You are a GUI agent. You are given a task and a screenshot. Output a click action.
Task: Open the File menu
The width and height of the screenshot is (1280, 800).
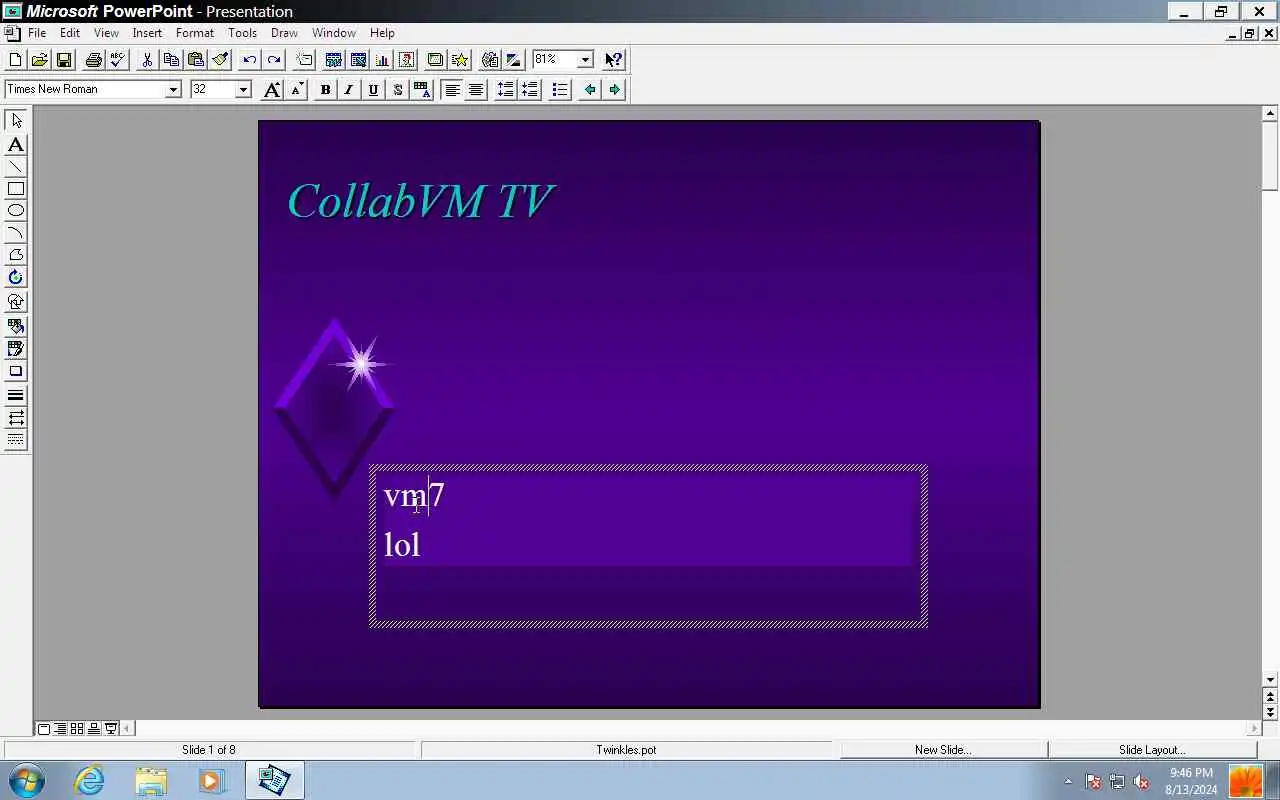click(37, 33)
